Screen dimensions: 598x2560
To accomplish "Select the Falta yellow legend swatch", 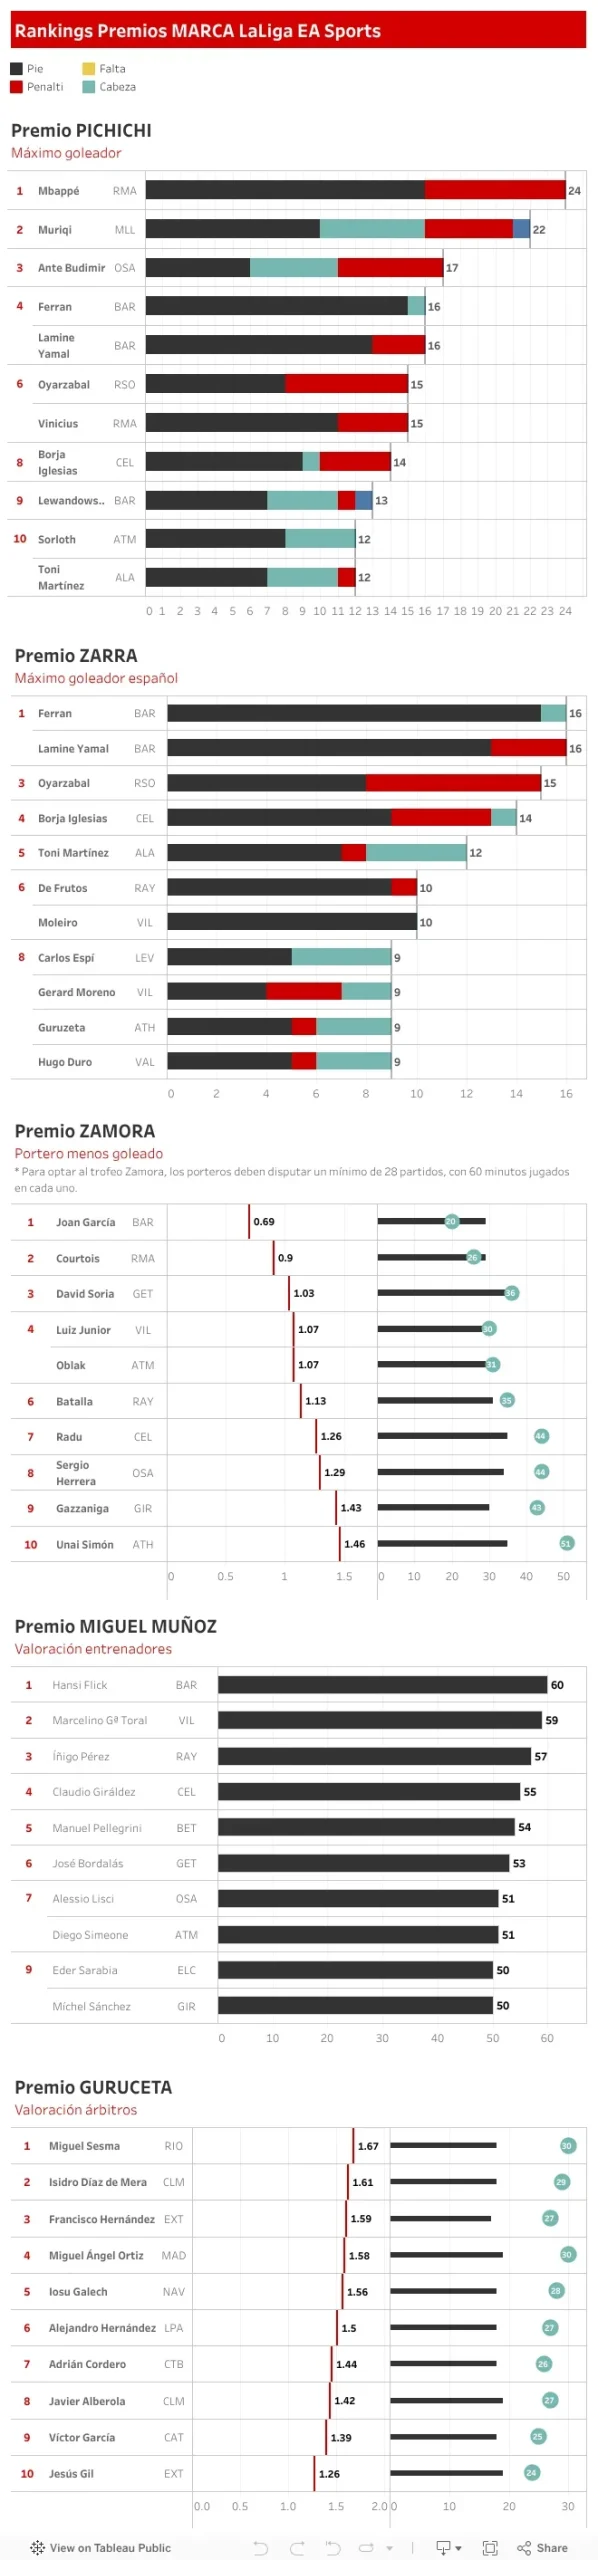I will (x=89, y=69).
